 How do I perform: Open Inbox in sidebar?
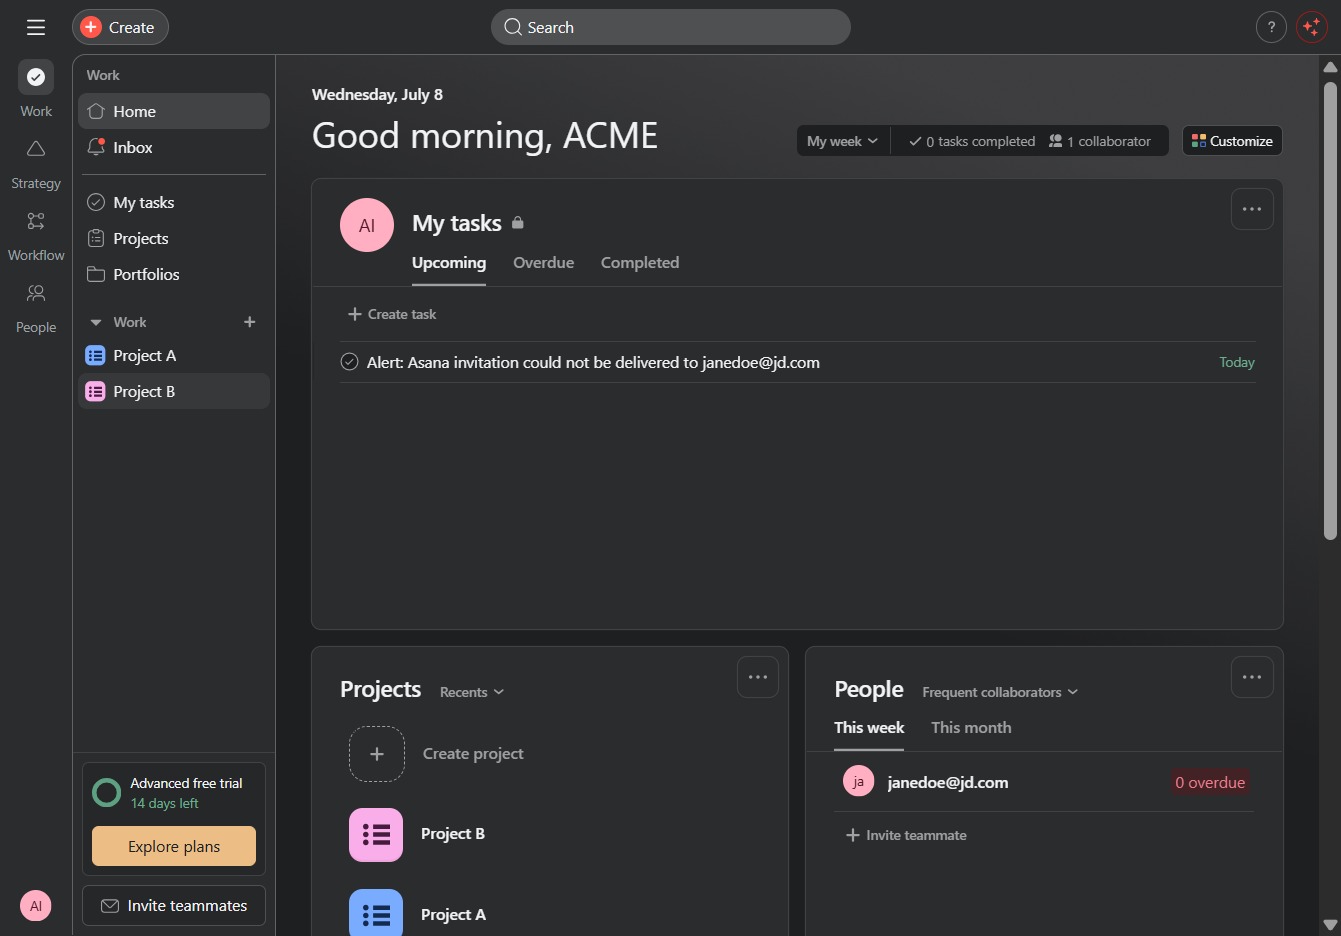(174, 147)
